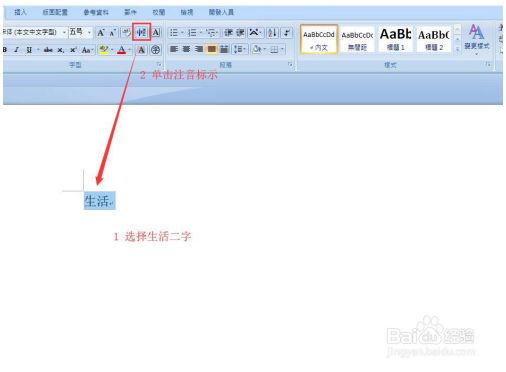Image resolution: width=506 pixels, height=372 pixels.
Task: Click the Change Styles large A icon
Action: (477, 37)
